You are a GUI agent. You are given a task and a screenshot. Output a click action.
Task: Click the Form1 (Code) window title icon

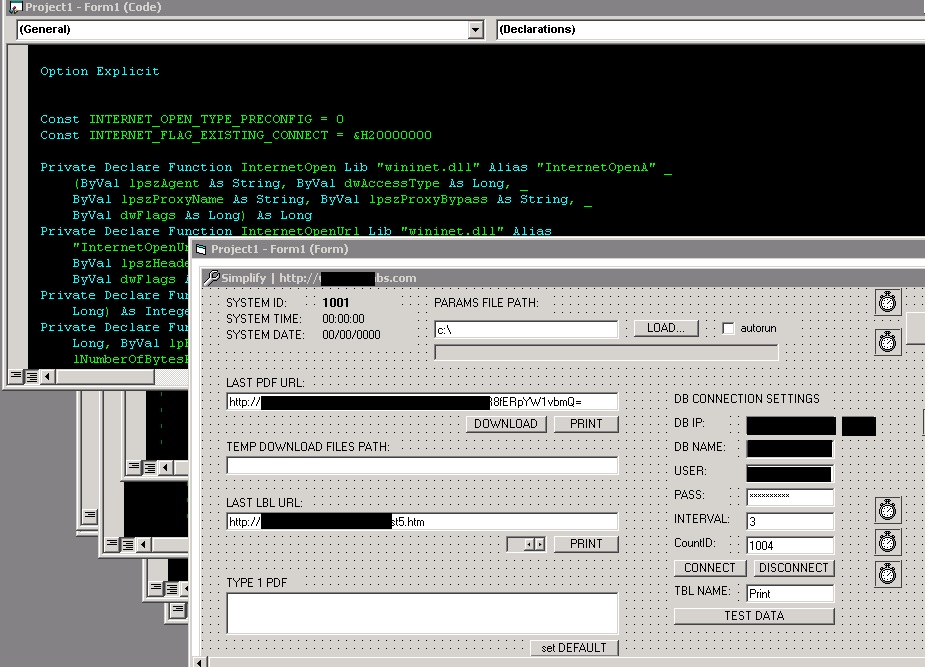click(15, 7)
